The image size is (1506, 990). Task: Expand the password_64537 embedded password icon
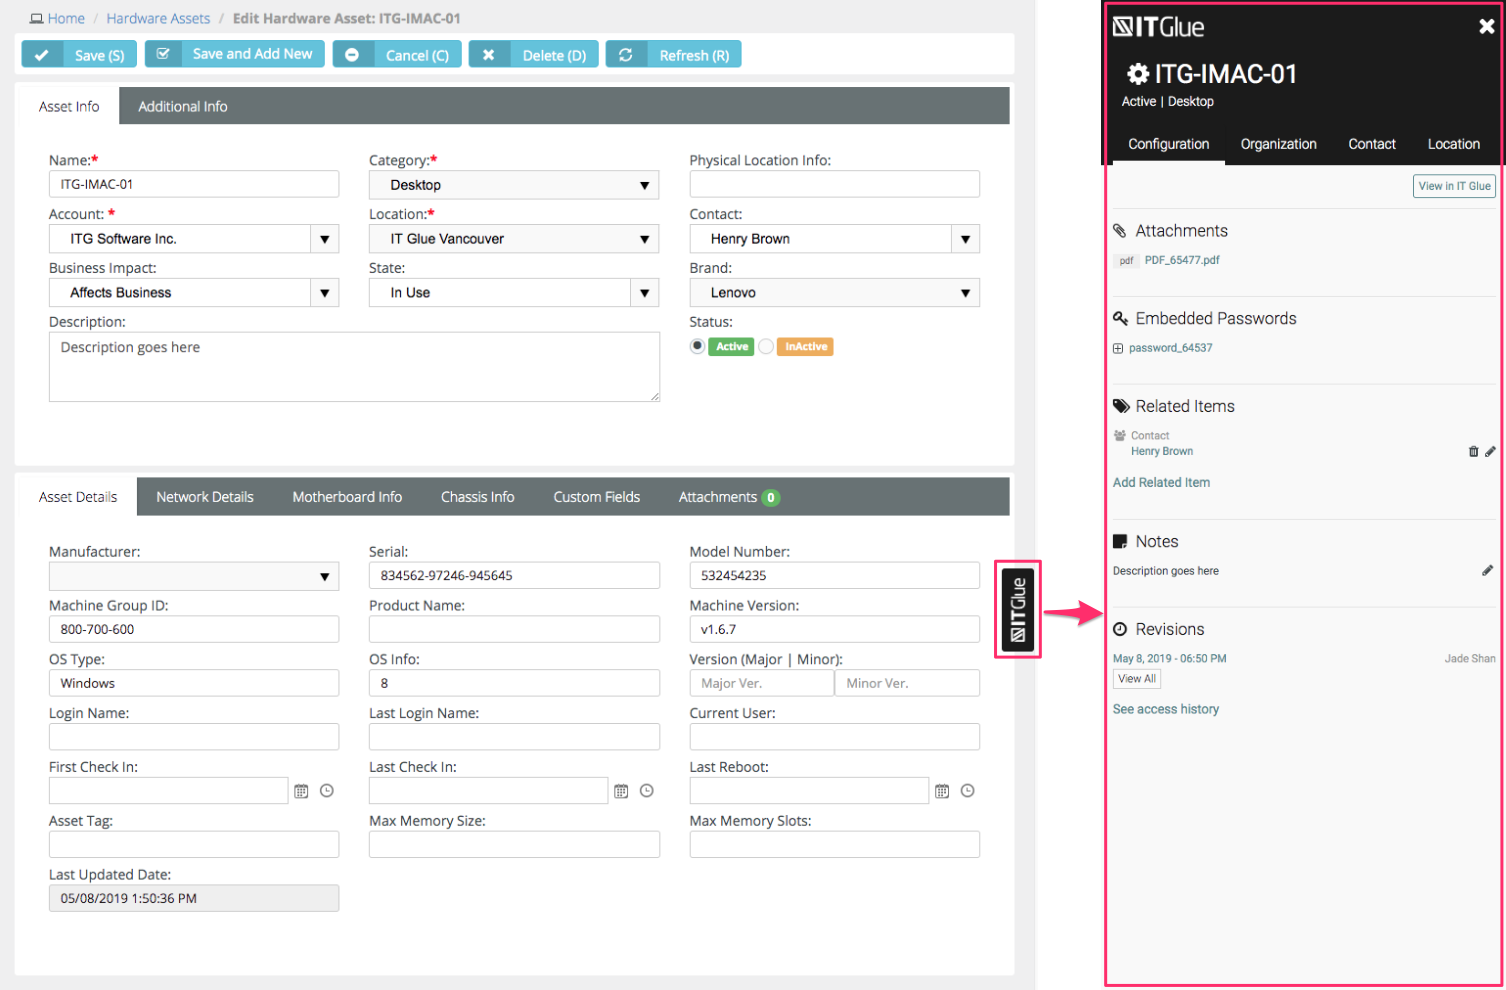tap(1118, 349)
